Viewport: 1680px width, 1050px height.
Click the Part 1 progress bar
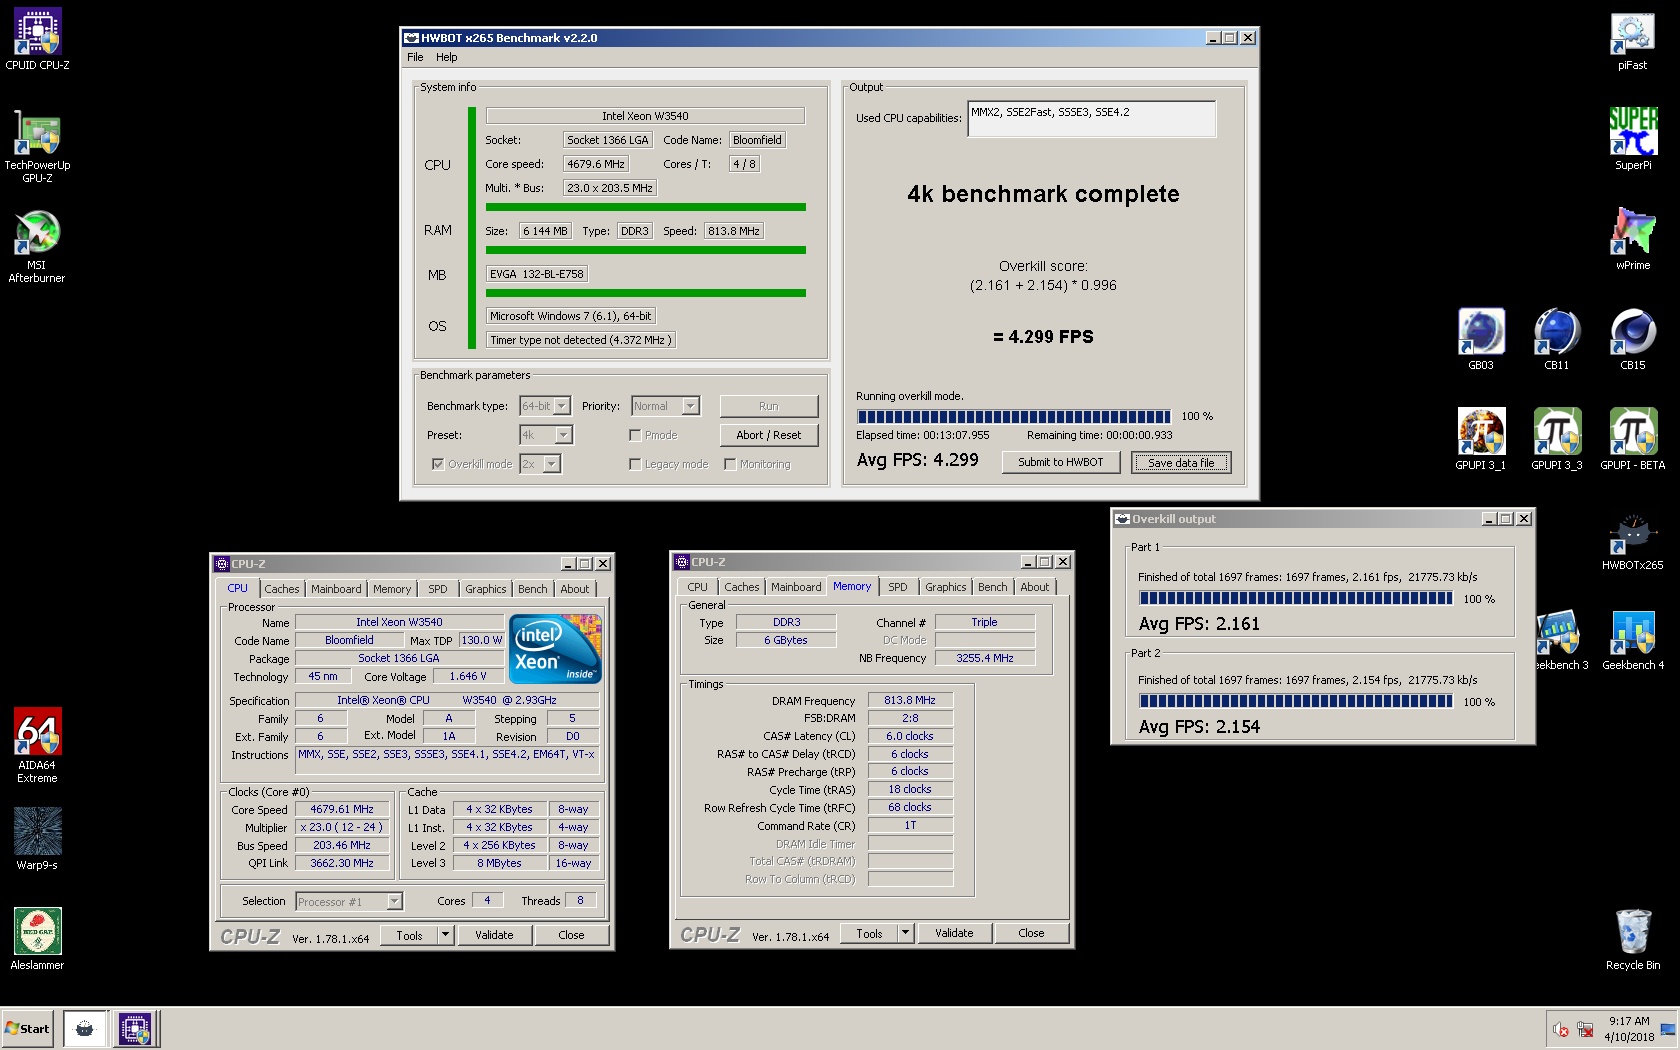pos(1296,598)
